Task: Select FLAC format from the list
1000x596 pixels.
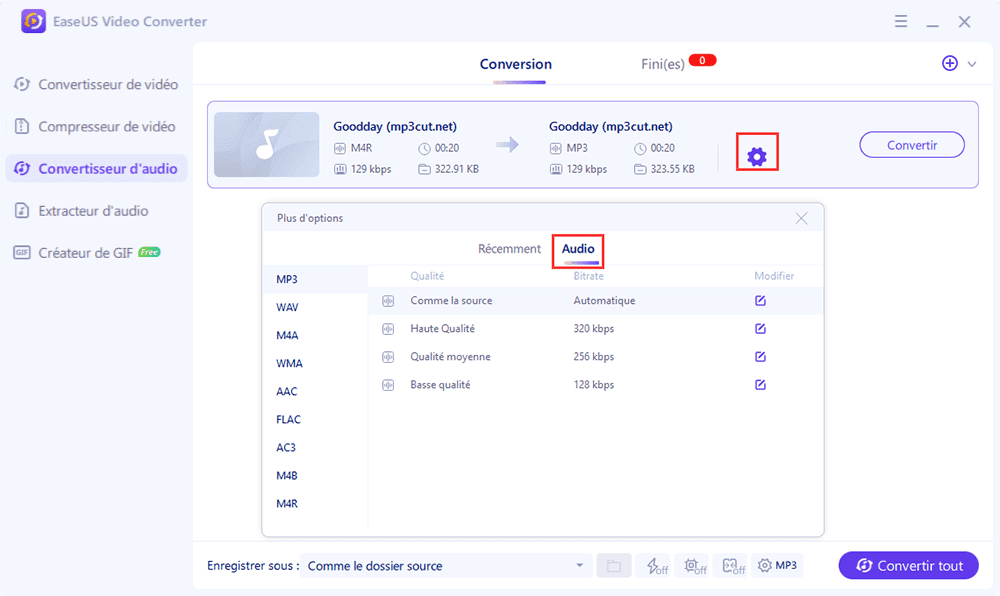Action: coord(289,420)
